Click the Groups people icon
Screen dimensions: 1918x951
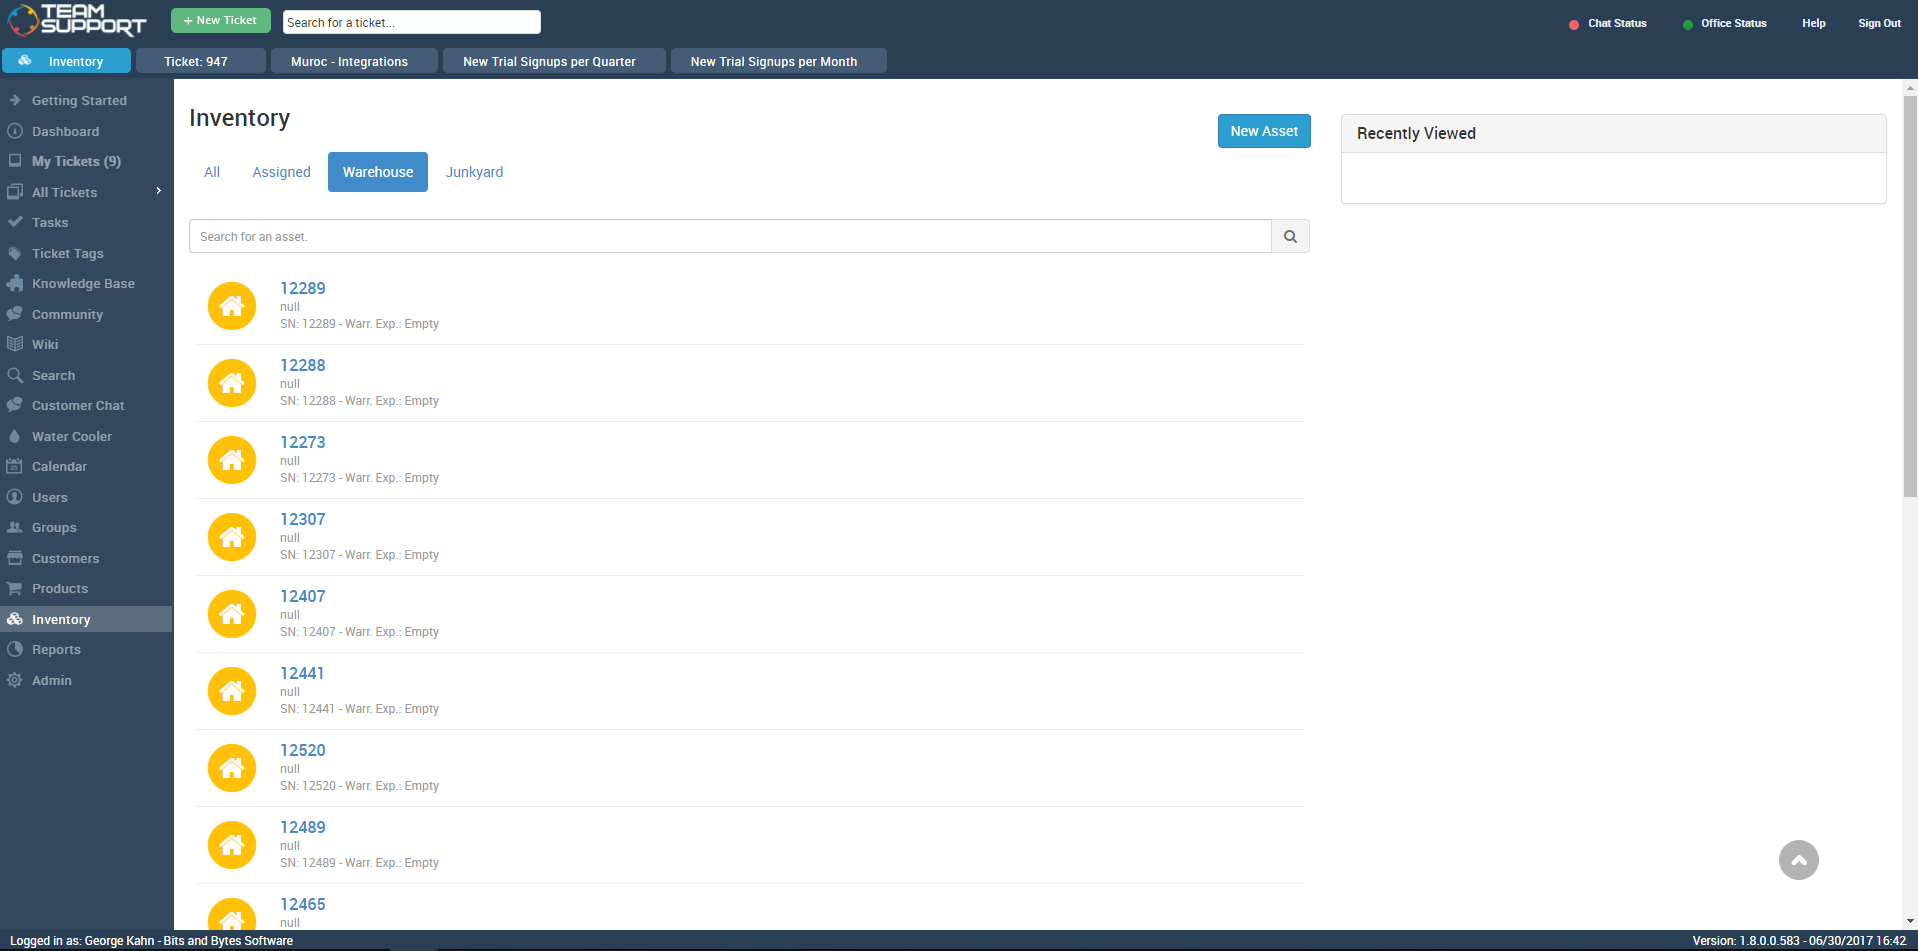15,527
